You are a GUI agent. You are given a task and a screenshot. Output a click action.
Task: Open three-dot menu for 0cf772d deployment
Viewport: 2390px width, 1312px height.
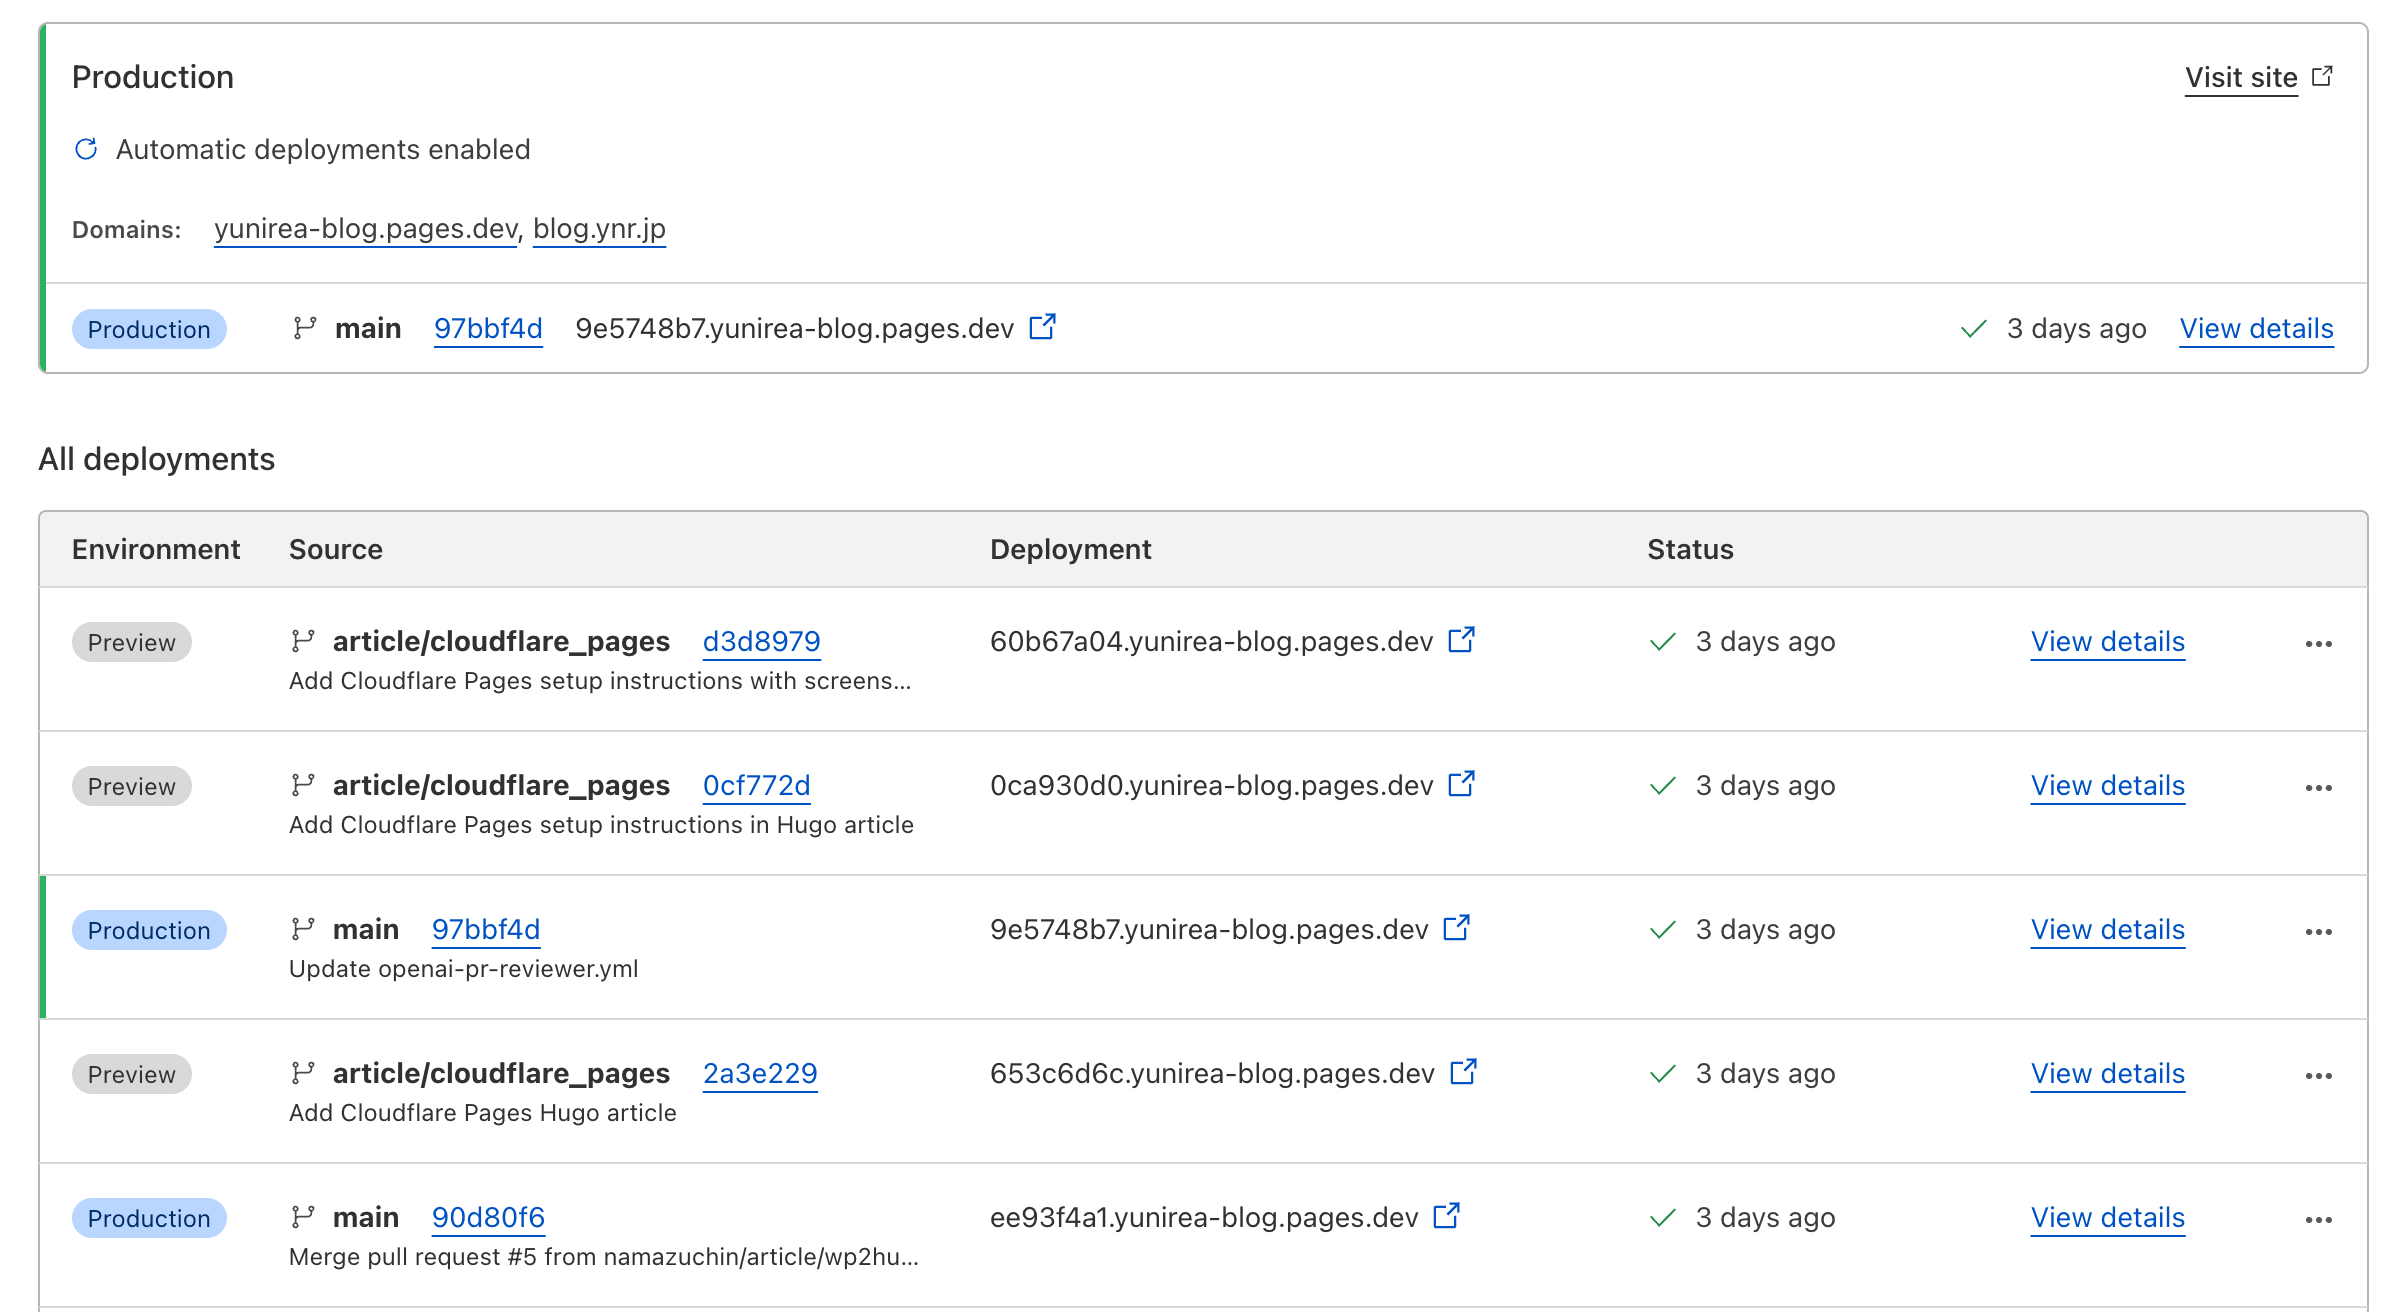pyautogui.click(x=2318, y=788)
